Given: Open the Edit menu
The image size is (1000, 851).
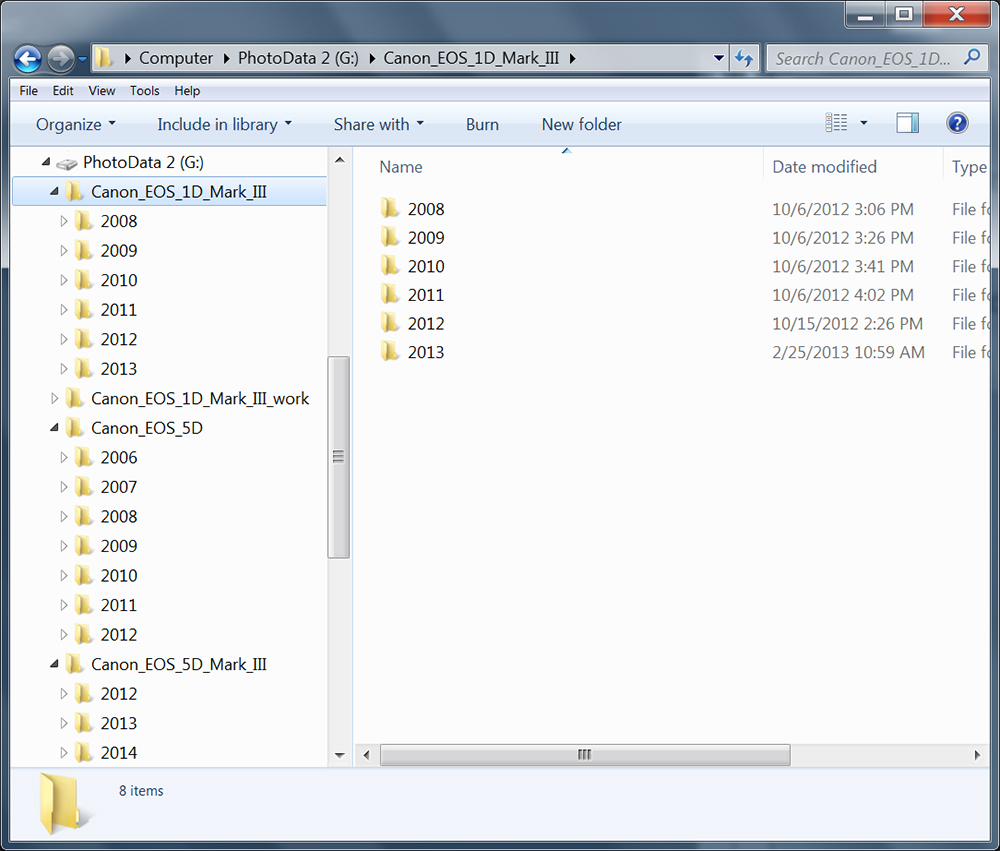Looking at the screenshot, I should coord(63,91).
